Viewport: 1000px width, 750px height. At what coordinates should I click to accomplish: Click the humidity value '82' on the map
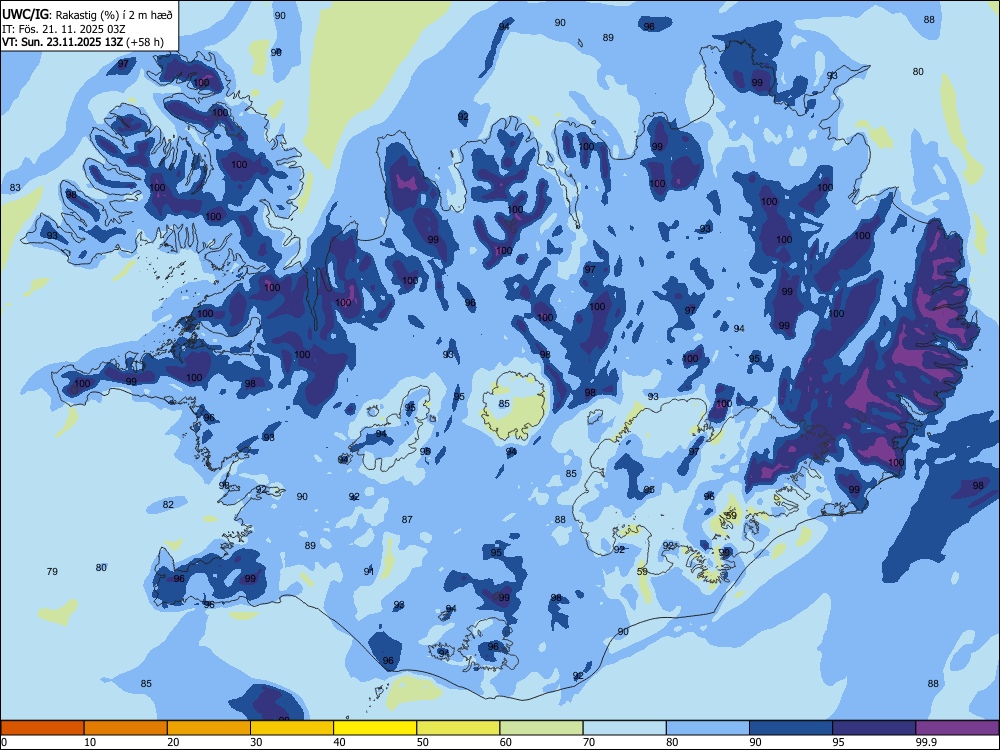coord(168,504)
